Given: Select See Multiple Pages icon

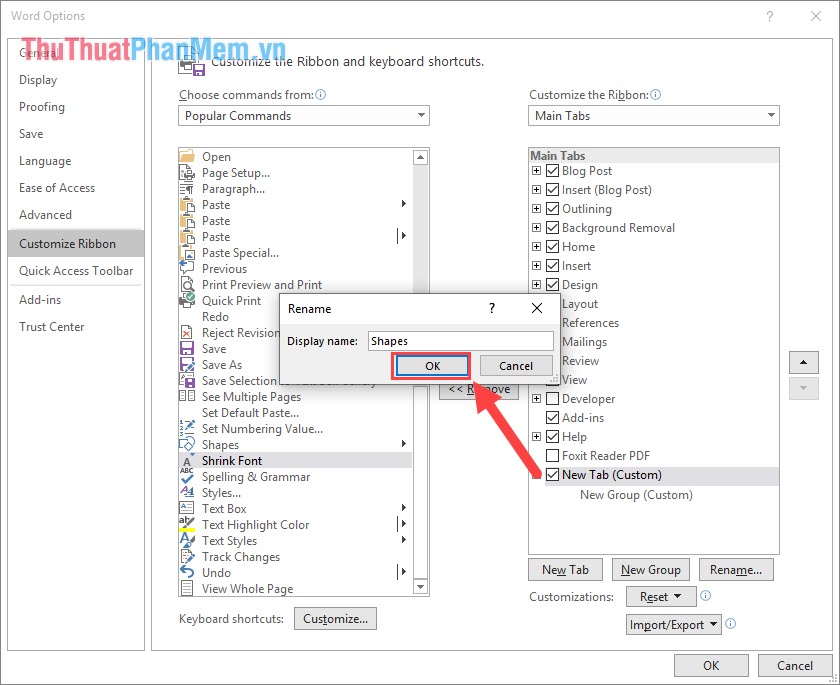Looking at the screenshot, I should [187, 397].
